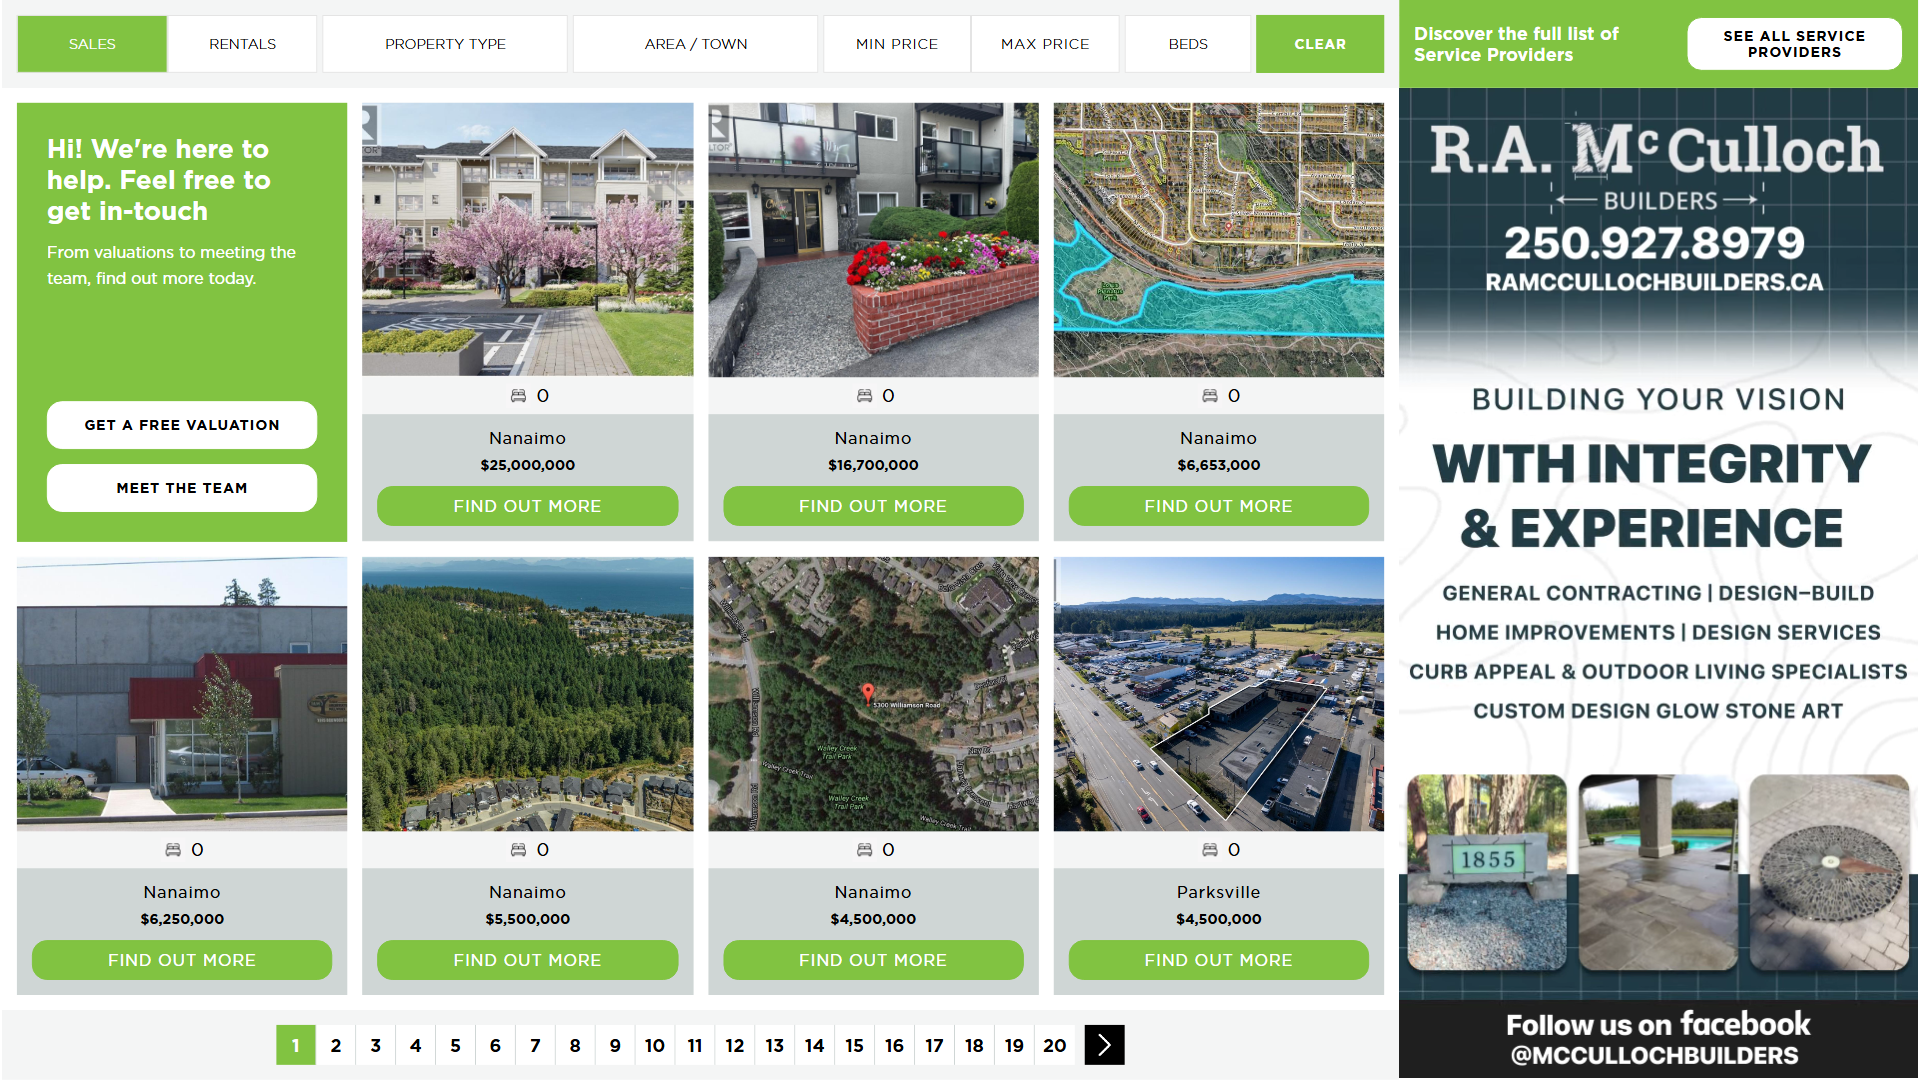Open the Min Price dropdown
The image size is (1920, 1080).
[x=896, y=44]
